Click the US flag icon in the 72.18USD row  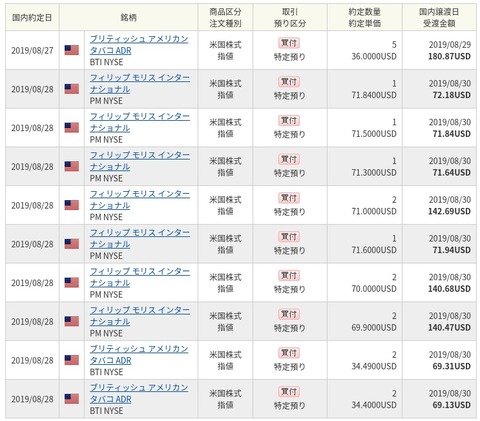click(x=72, y=89)
